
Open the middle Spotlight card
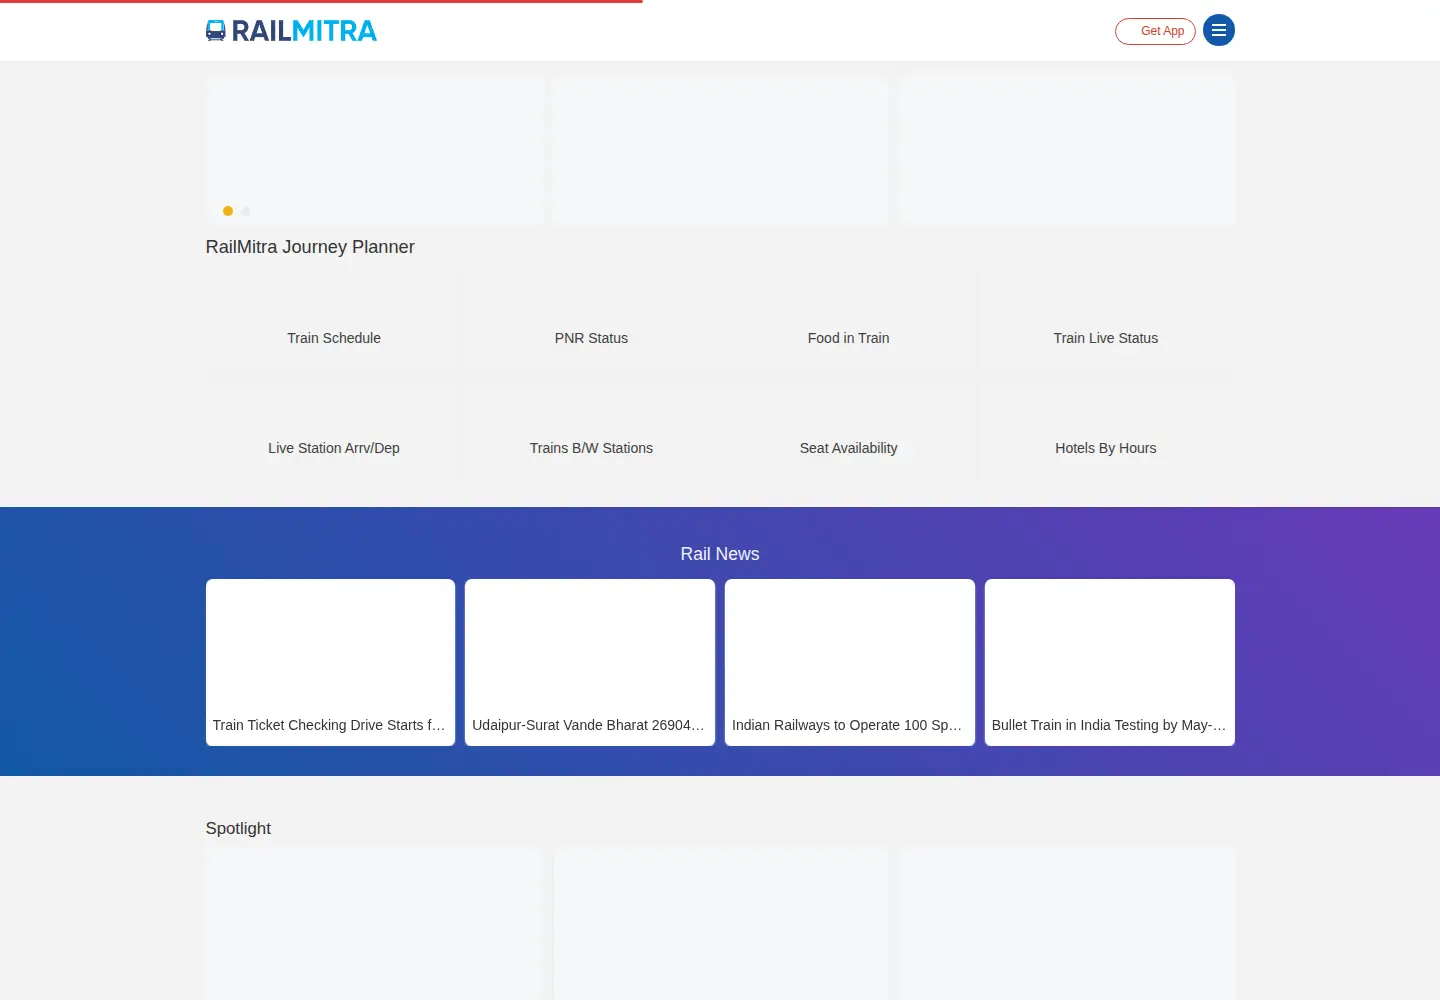(x=721, y=924)
